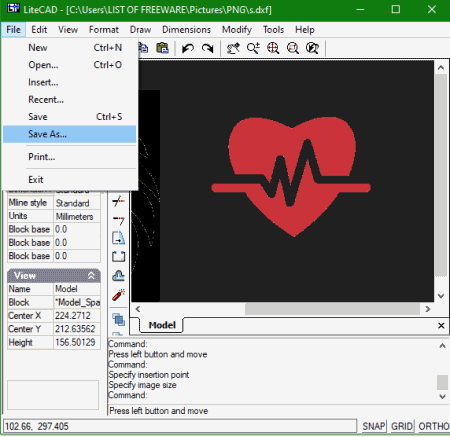This screenshot has width=450, height=437.
Task: Open the Modify menu
Action: click(237, 30)
